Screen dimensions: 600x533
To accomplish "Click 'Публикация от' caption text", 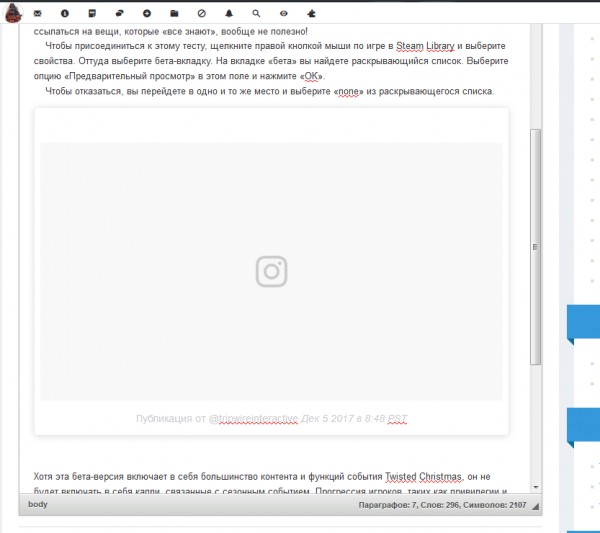I will click(x=171, y=418).
